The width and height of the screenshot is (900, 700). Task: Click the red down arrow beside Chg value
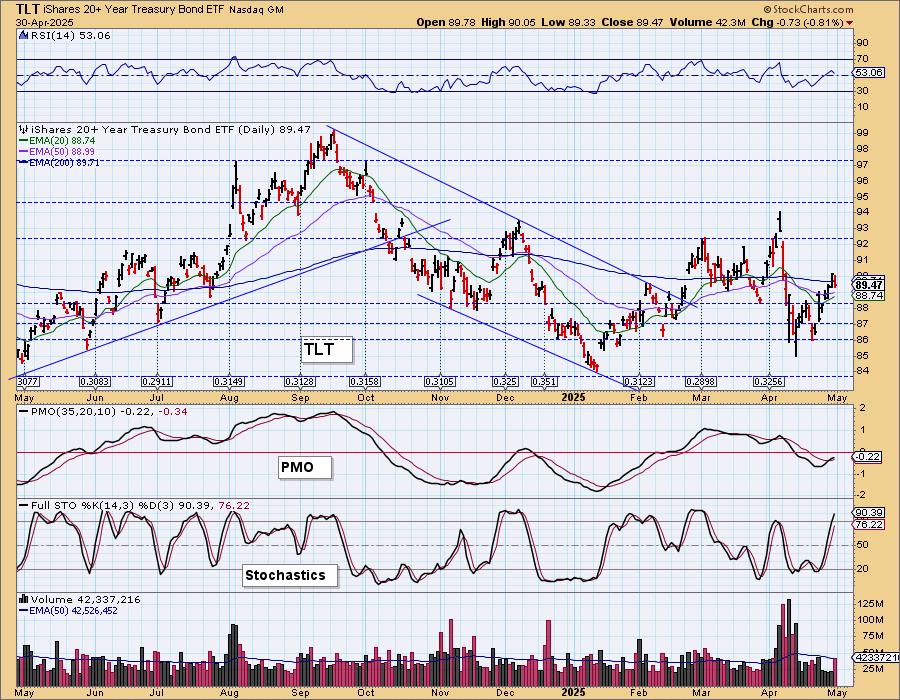849,23
